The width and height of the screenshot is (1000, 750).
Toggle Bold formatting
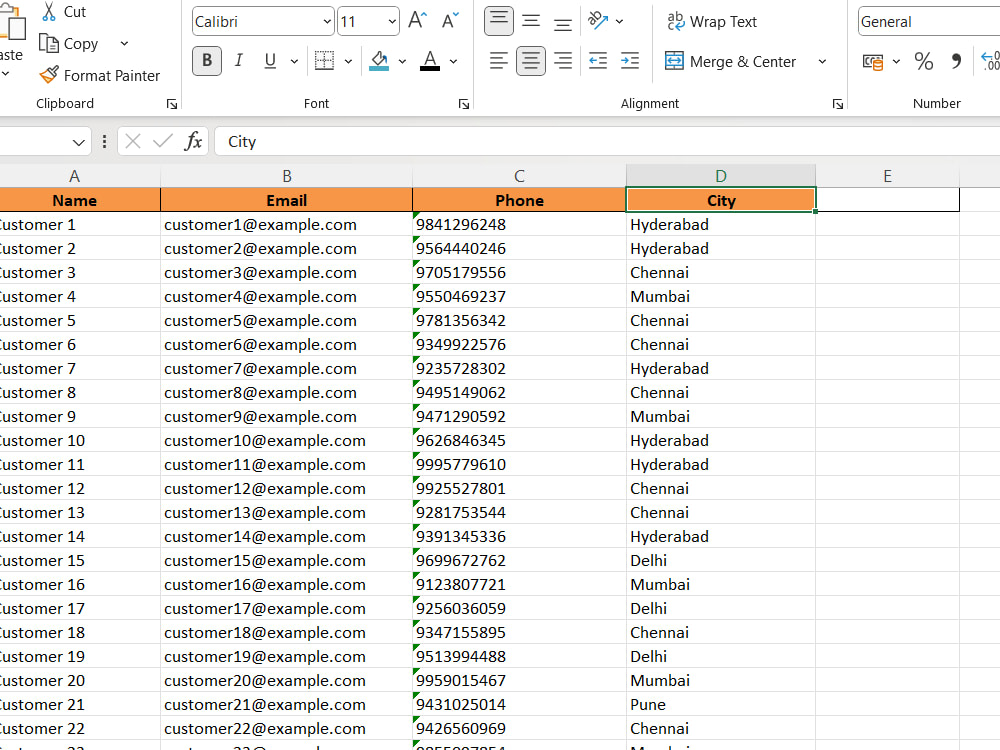click(x=207, y=61)
